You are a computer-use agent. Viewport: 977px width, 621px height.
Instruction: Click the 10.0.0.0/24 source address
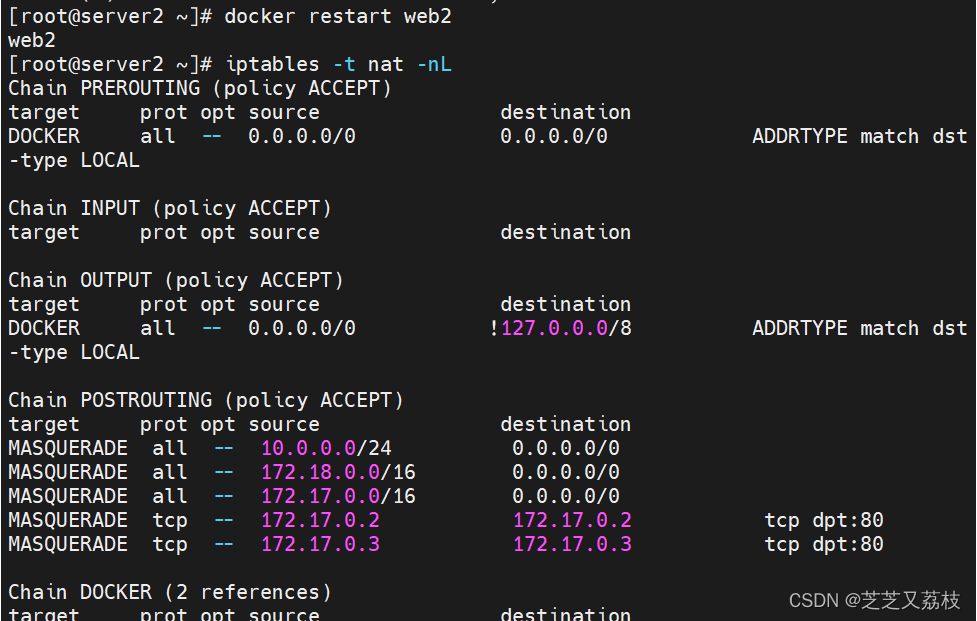[x=326, y=449]
